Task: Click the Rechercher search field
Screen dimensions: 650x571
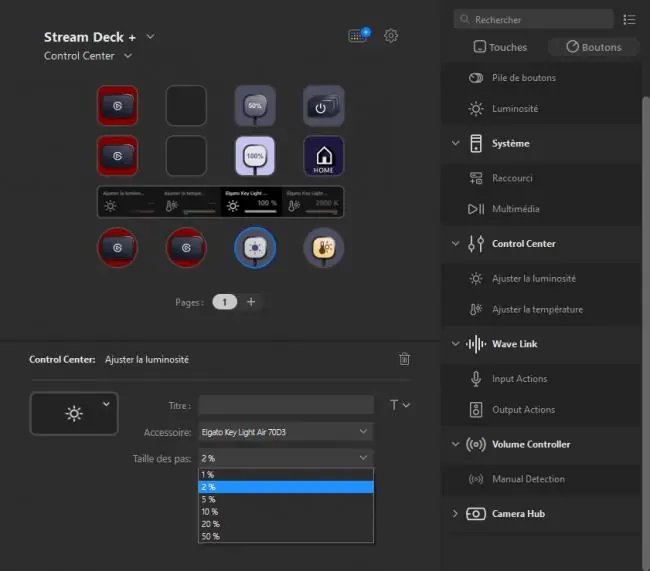Action: pos(534,19)
